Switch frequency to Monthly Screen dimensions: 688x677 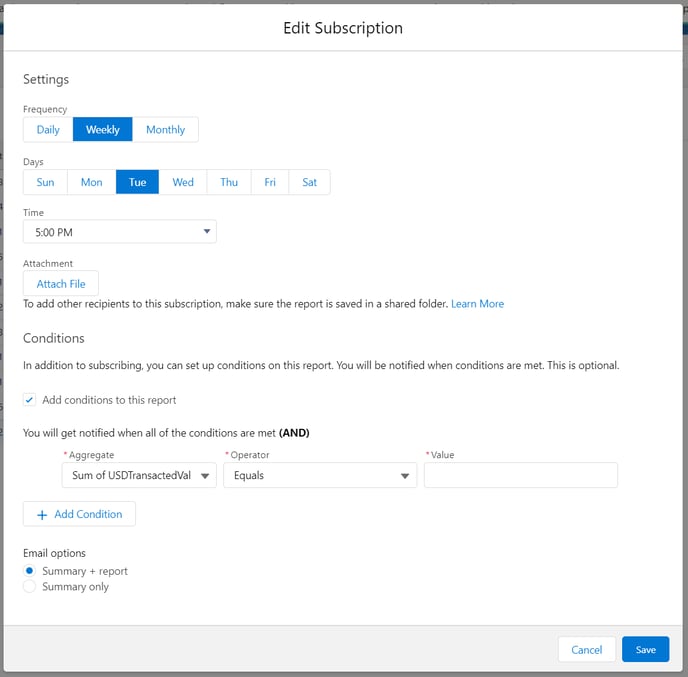[165, 130]
